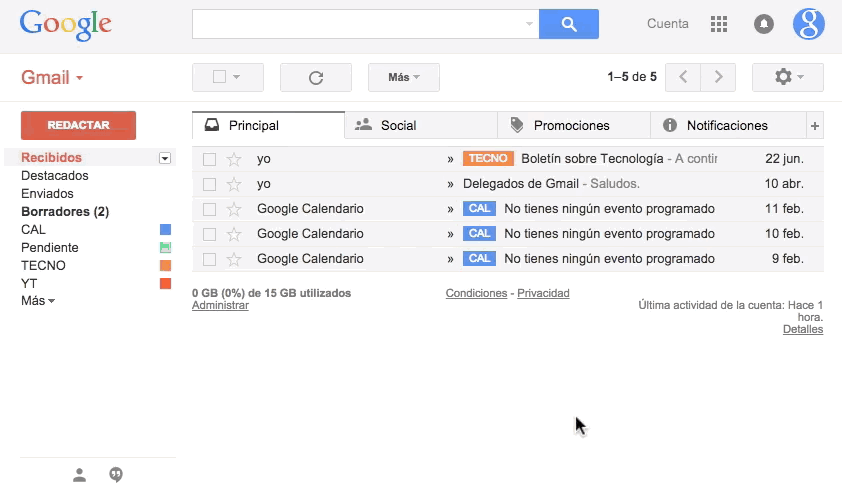This screenshot has width=842, height=486.
Task: Click the CAL label on 11 feb. email
Action: click(480, 208)
